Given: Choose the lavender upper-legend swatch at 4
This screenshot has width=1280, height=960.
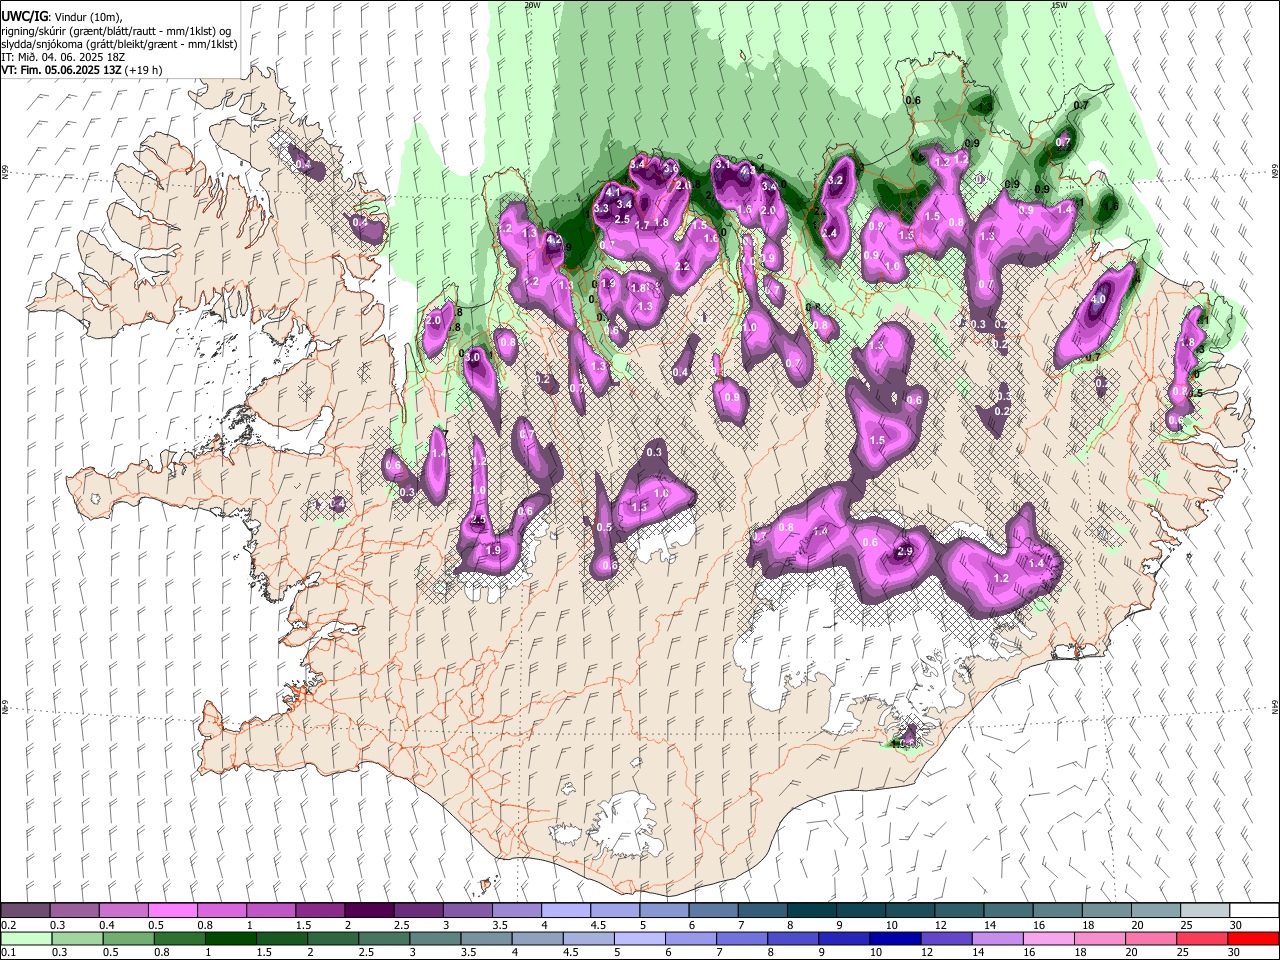Looking at the screenshot, I should click(565, 911).
